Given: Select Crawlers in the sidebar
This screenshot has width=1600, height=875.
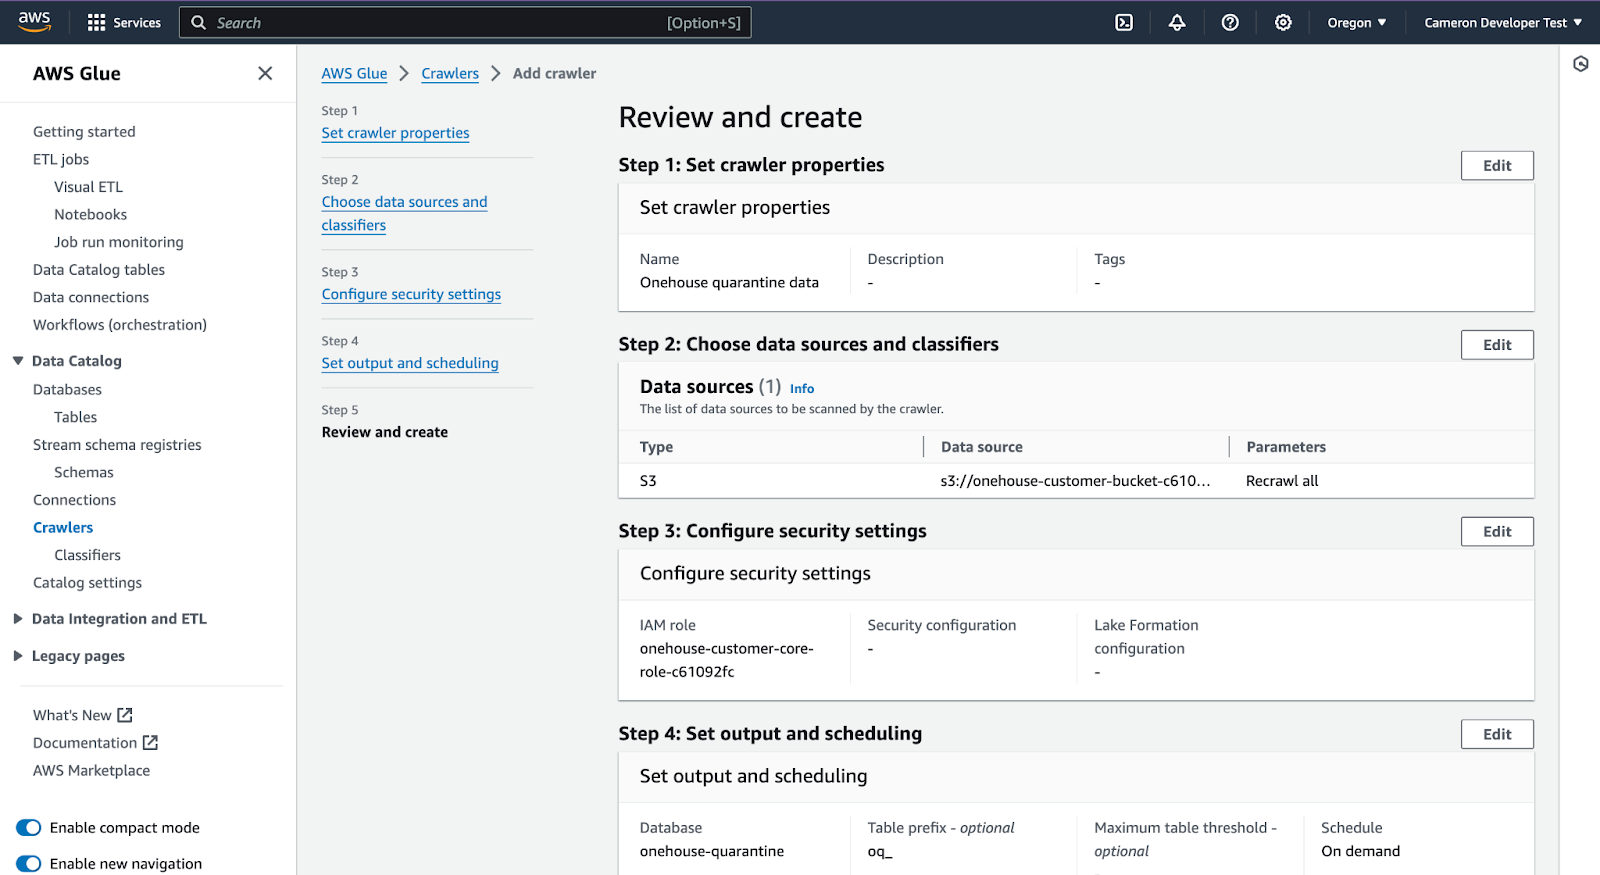Looking at the screenshot, I should [x=63, y=528].
